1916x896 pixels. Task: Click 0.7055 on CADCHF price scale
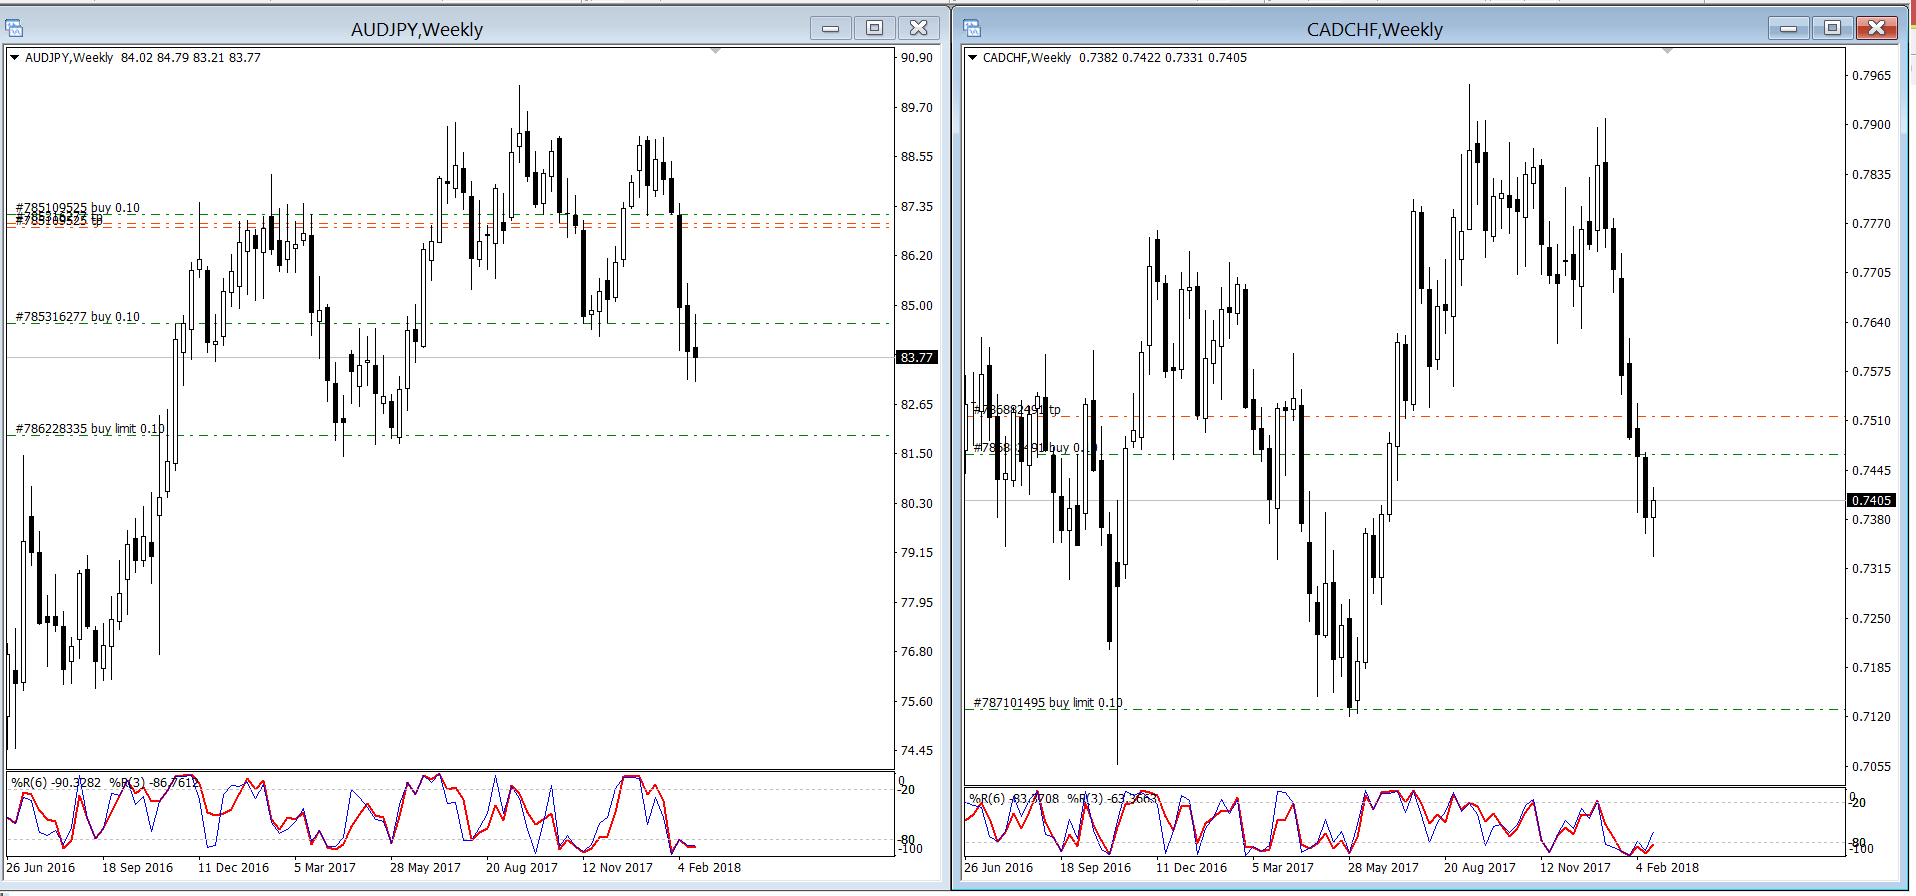[1872, 767]
